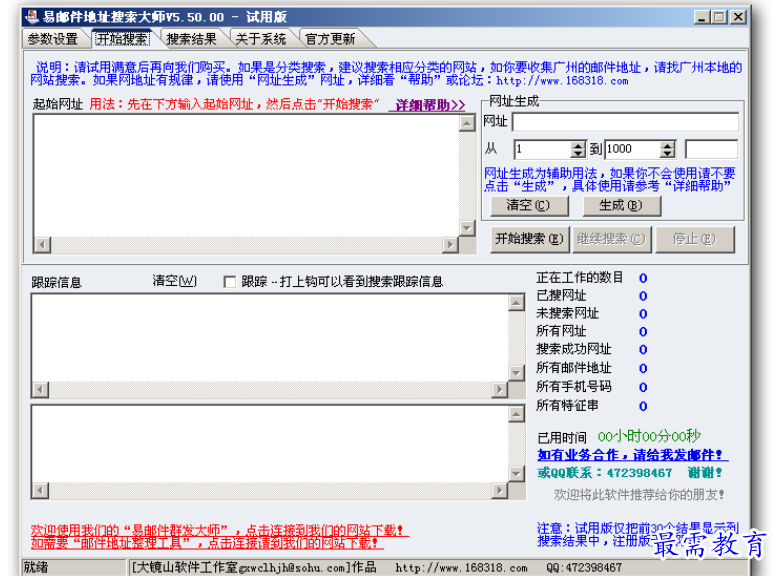Viewport: 775px width, 576px height.
Task: Decrease the 从 value with down arrow
Action: (x=578, y=154)
